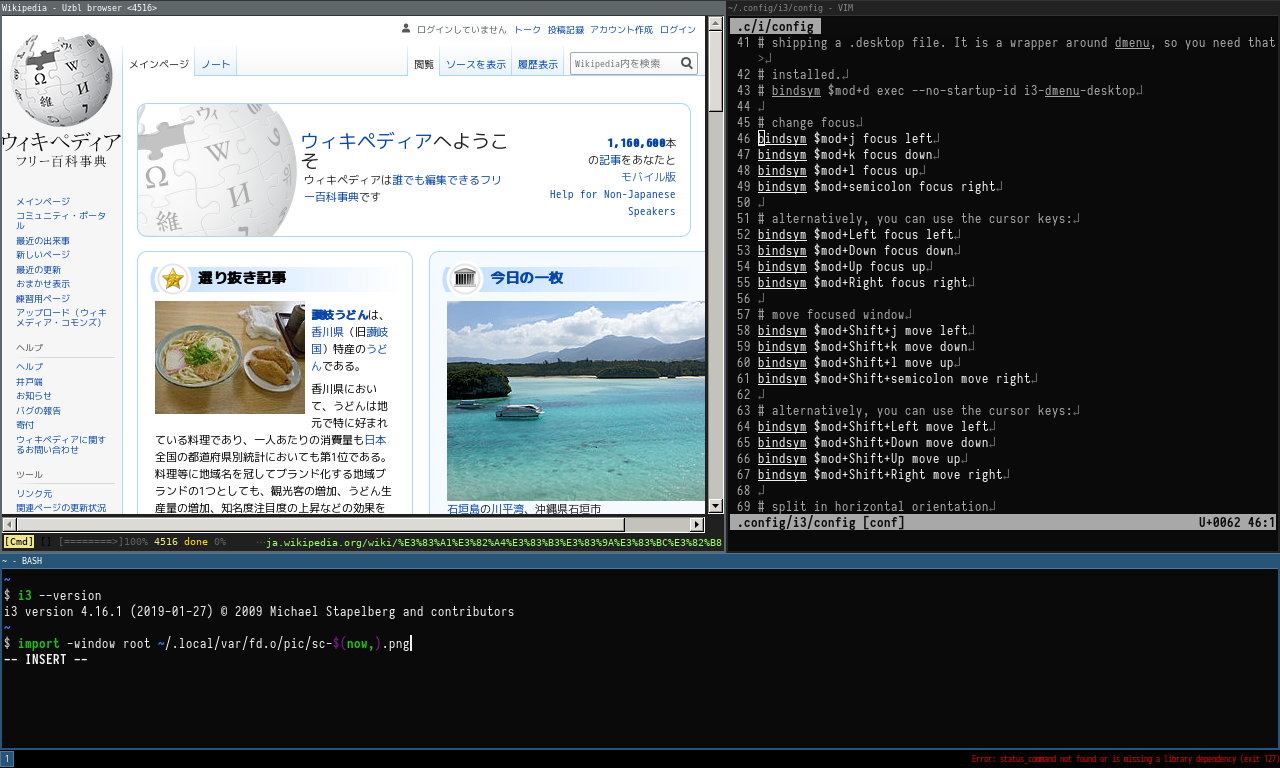Click into the Wikipedia内を検索 search field
Screen dimensions: 1280x768
pyautogui.click(x=624, y=63)
